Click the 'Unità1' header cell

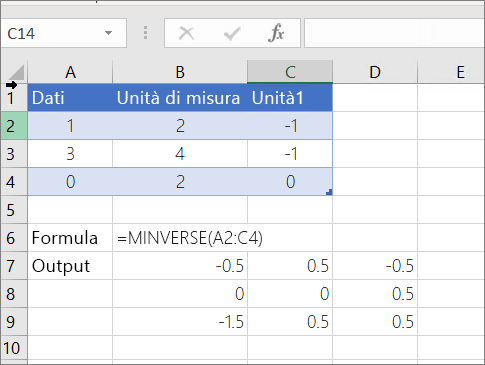(x=290, y=98)
